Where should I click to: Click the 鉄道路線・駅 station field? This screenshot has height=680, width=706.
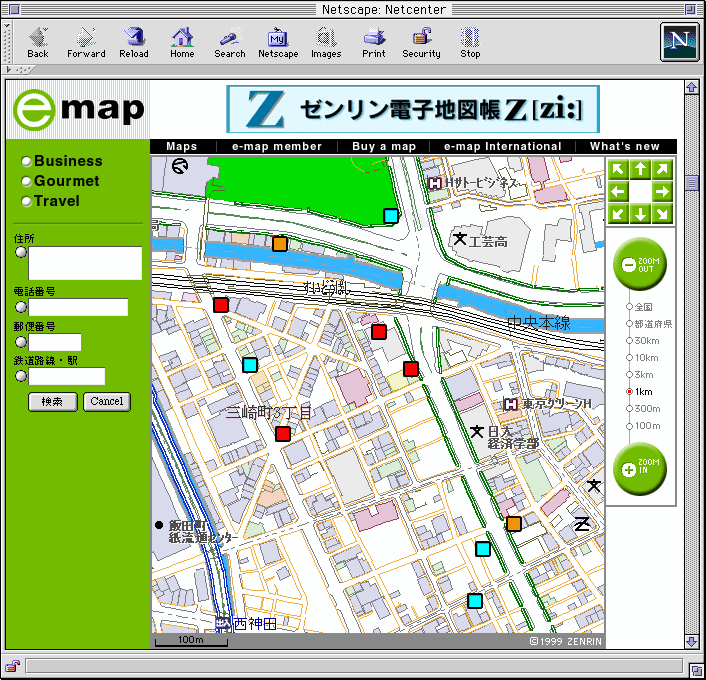67,376
